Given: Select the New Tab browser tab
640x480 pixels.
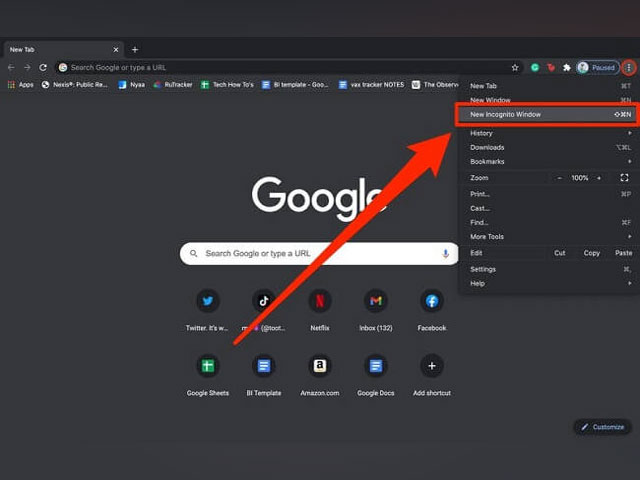Looking at the screenshot, I should pos(63,50).
